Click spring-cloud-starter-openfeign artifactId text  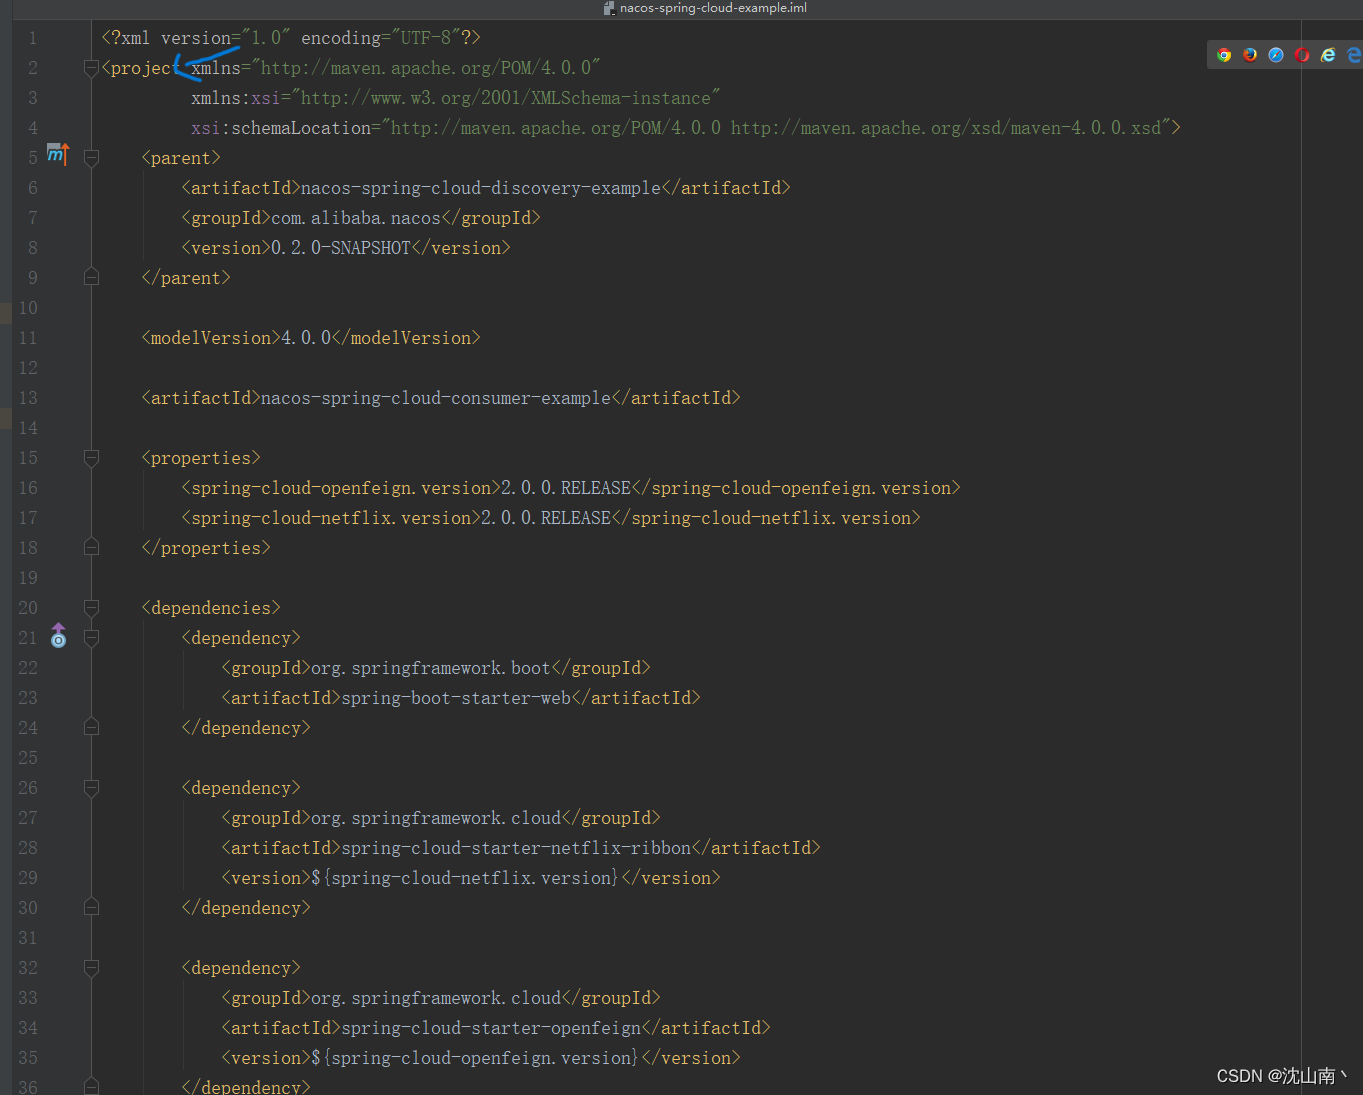tap(491, 1028)
